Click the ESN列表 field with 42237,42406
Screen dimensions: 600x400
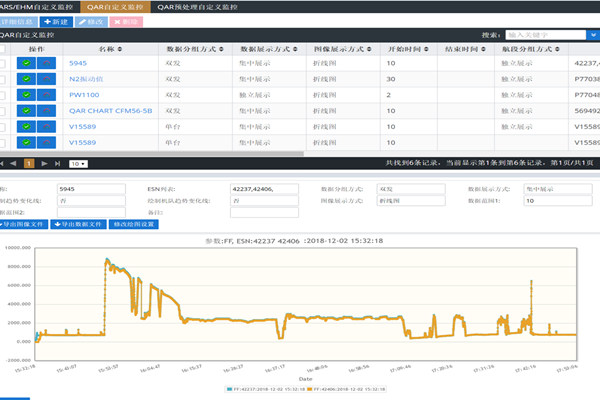(264, 189)
